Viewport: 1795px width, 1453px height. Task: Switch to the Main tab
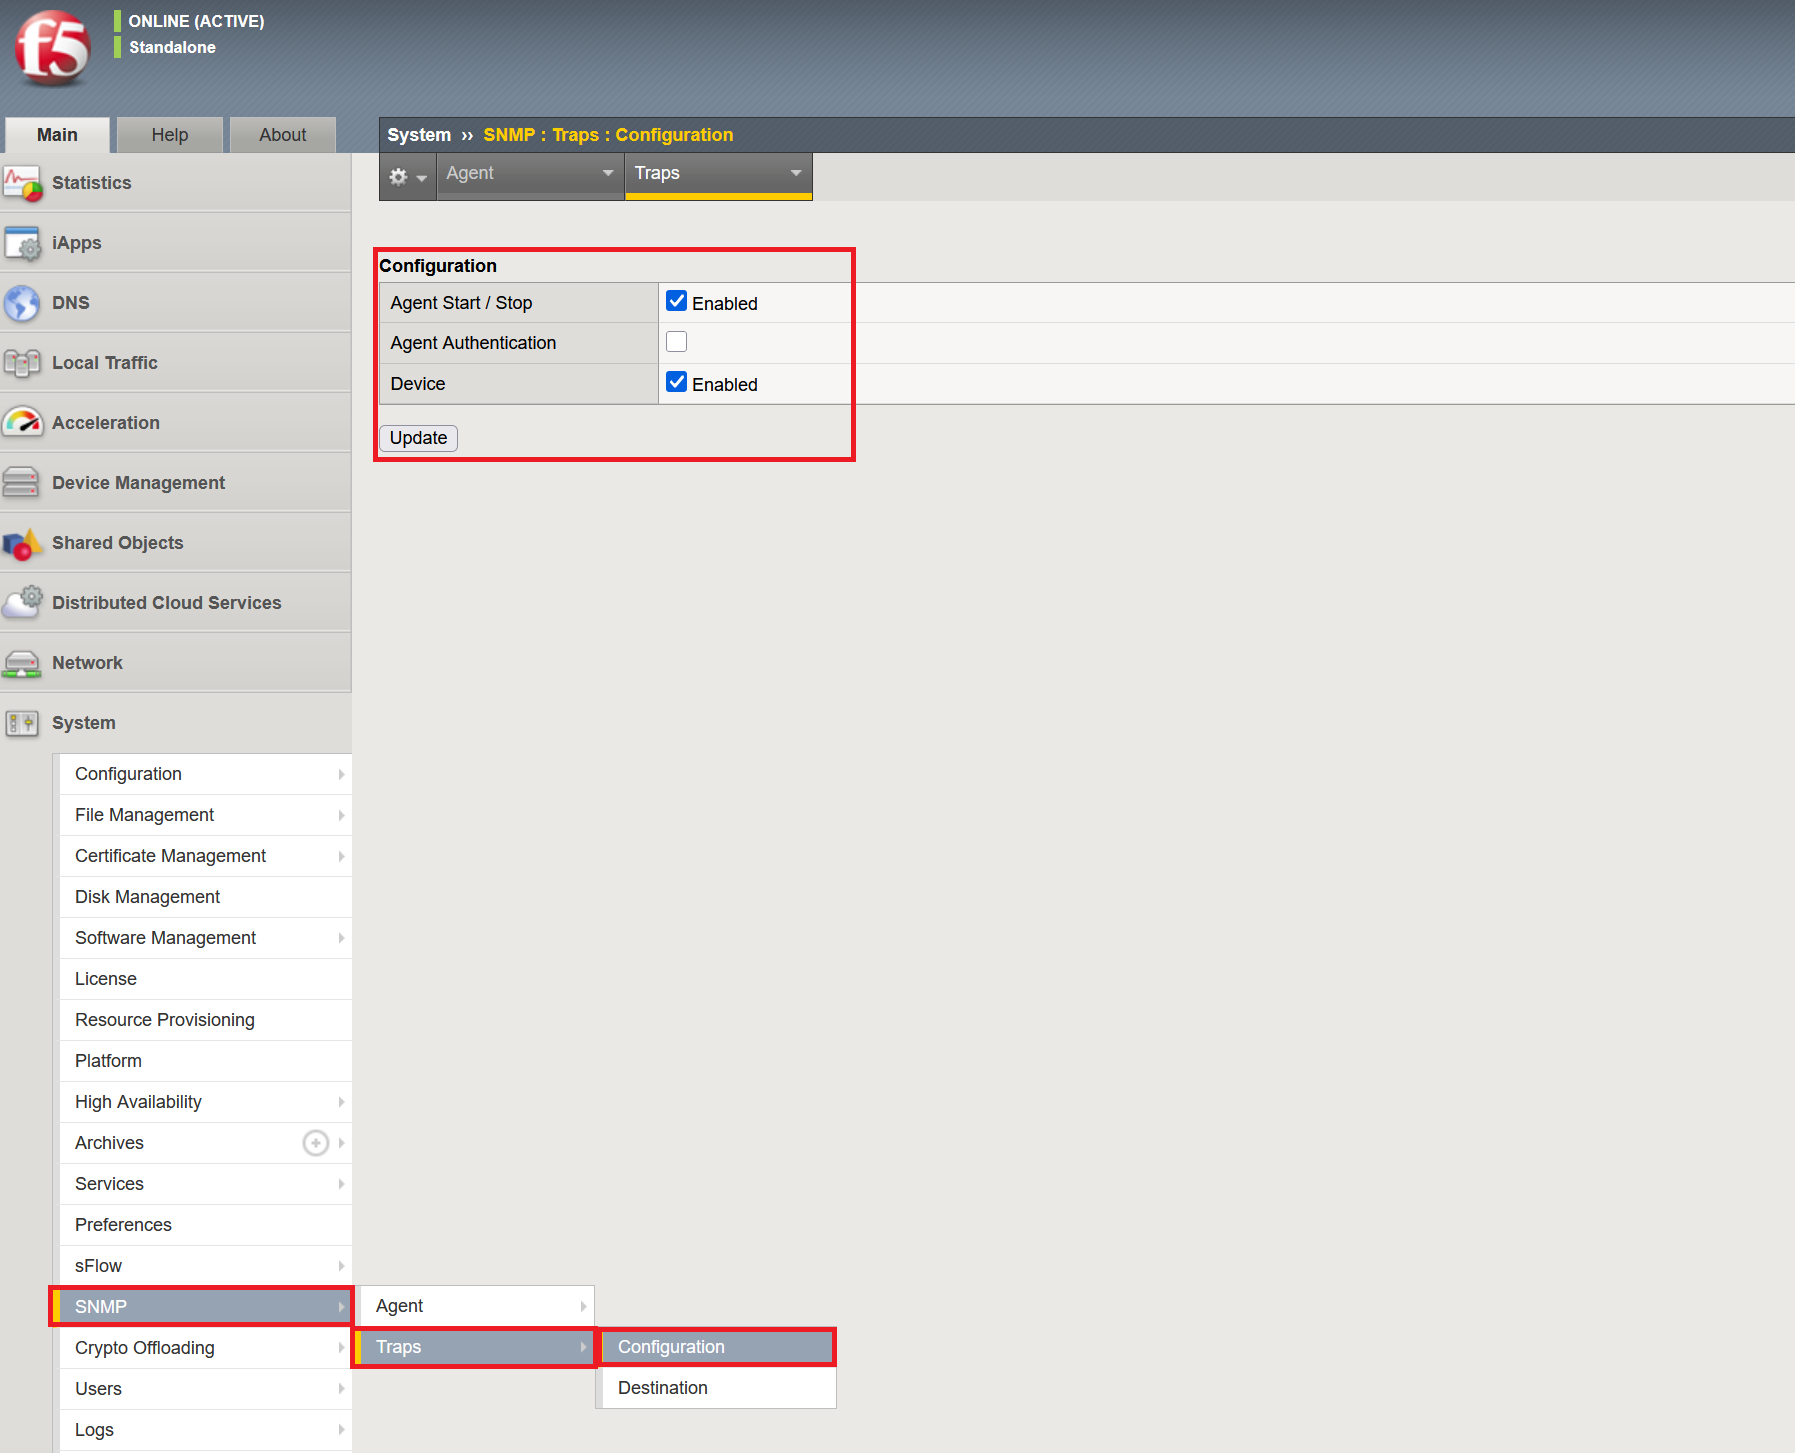(57, 135)
